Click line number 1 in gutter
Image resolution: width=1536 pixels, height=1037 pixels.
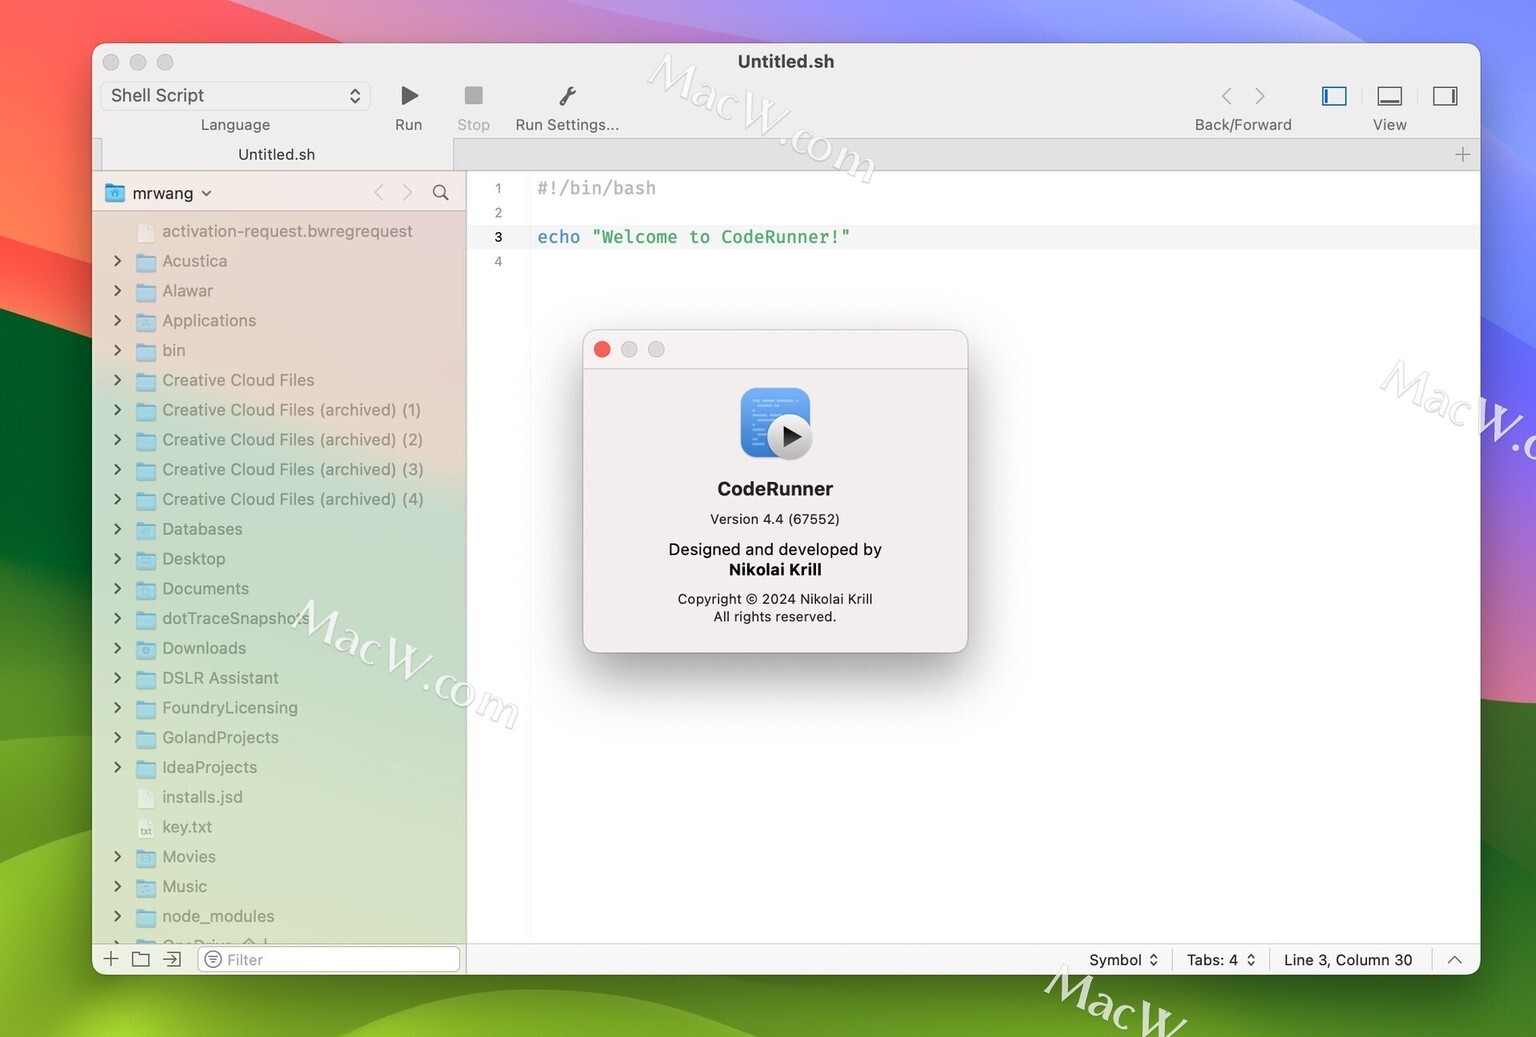click(498, 188)
